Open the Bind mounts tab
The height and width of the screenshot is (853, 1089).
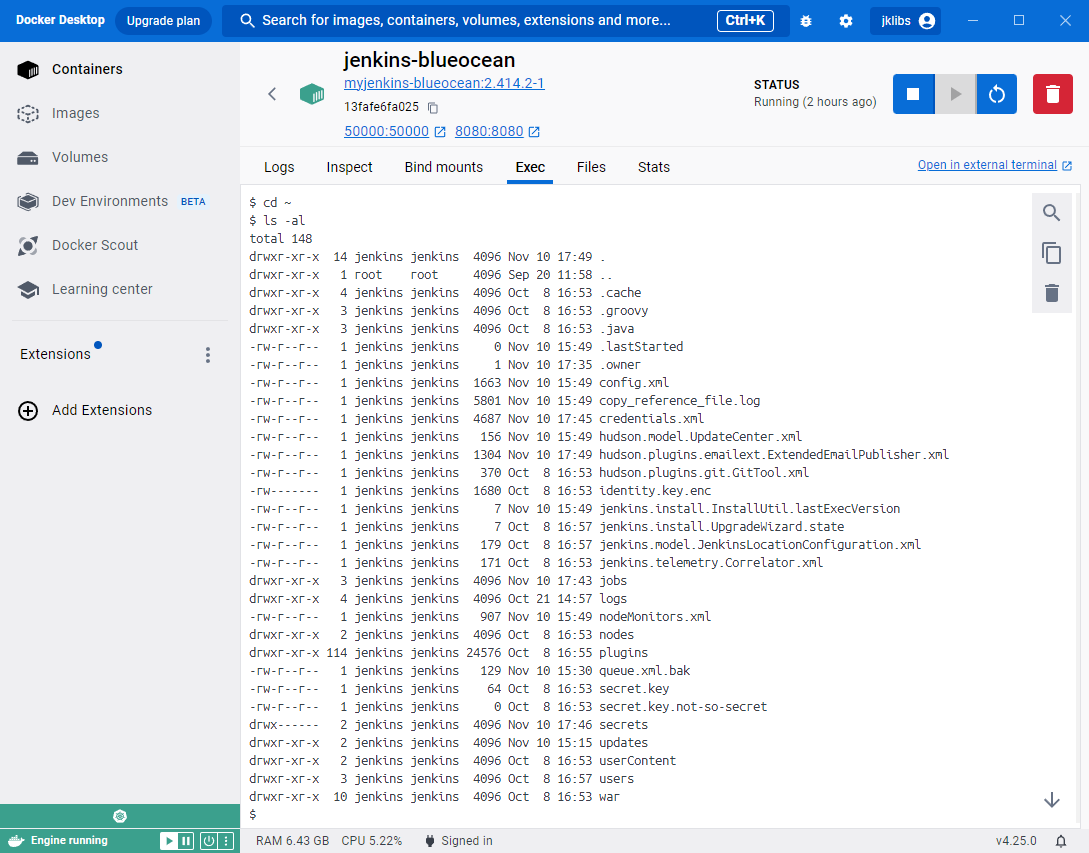coord(444,167)
